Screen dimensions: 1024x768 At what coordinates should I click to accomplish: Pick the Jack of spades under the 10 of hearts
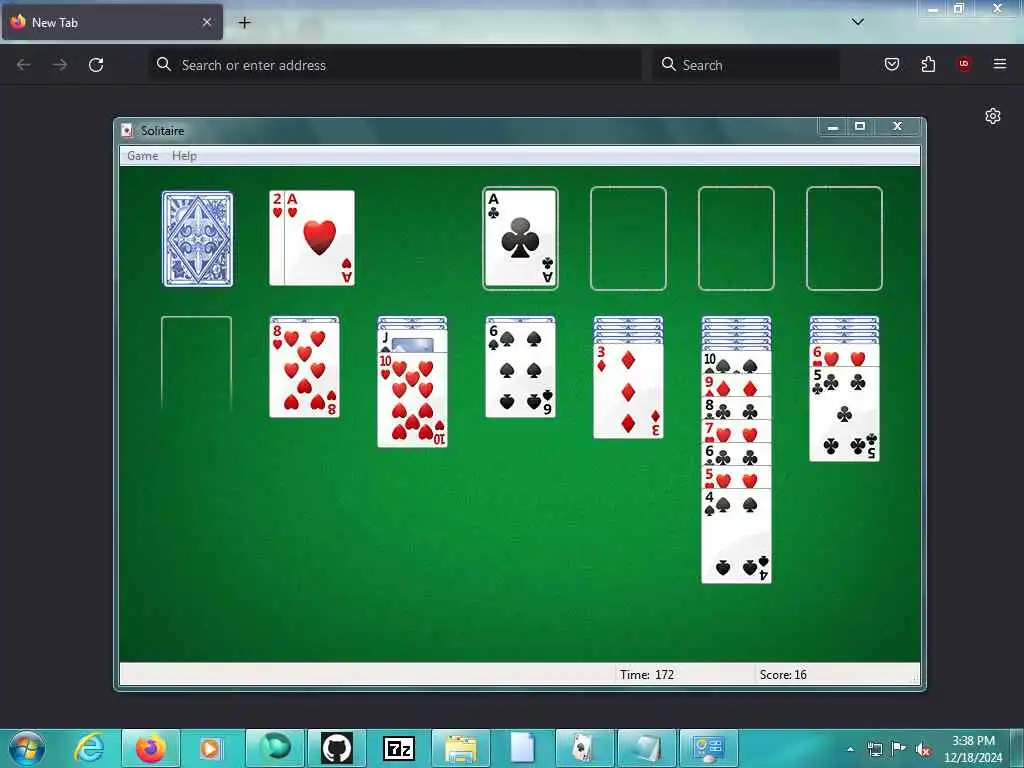[412, 341]
